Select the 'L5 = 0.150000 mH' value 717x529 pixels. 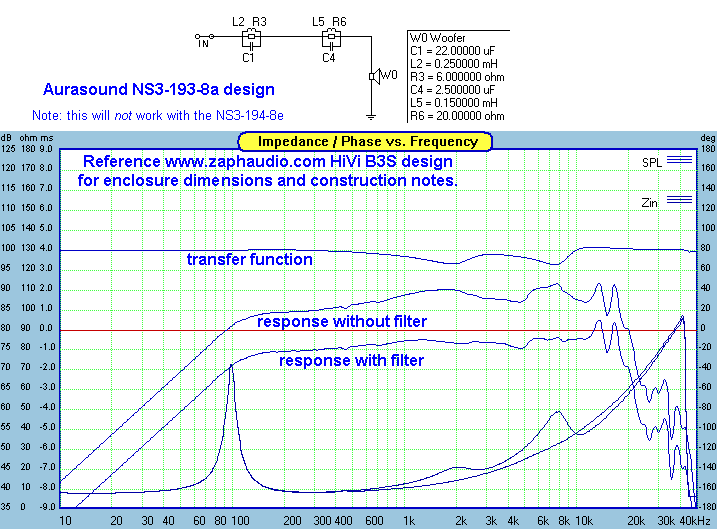[x=454, y=103]
